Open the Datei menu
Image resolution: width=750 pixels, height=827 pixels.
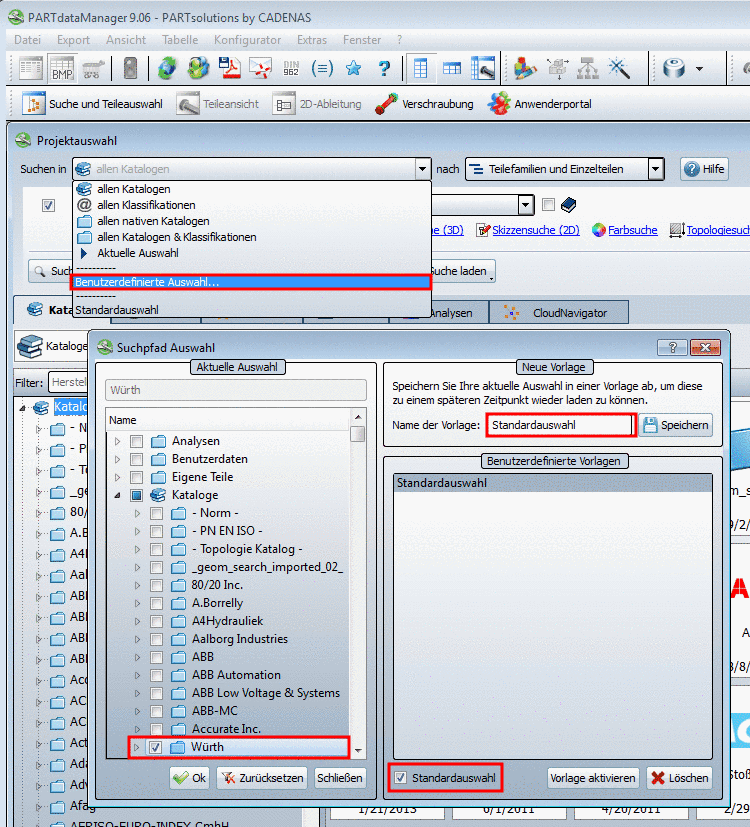point(27,40)
